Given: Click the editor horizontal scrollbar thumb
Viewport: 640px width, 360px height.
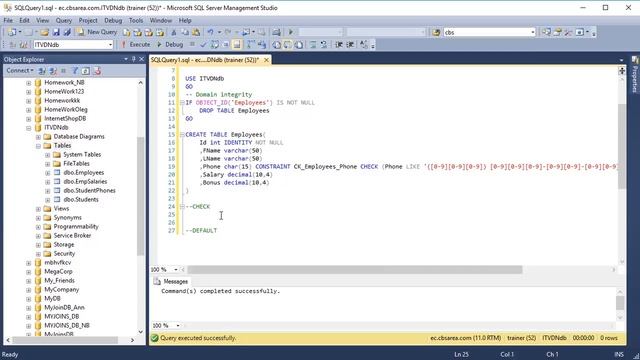Looking at the screenshot, I should (x=354, y=269).
